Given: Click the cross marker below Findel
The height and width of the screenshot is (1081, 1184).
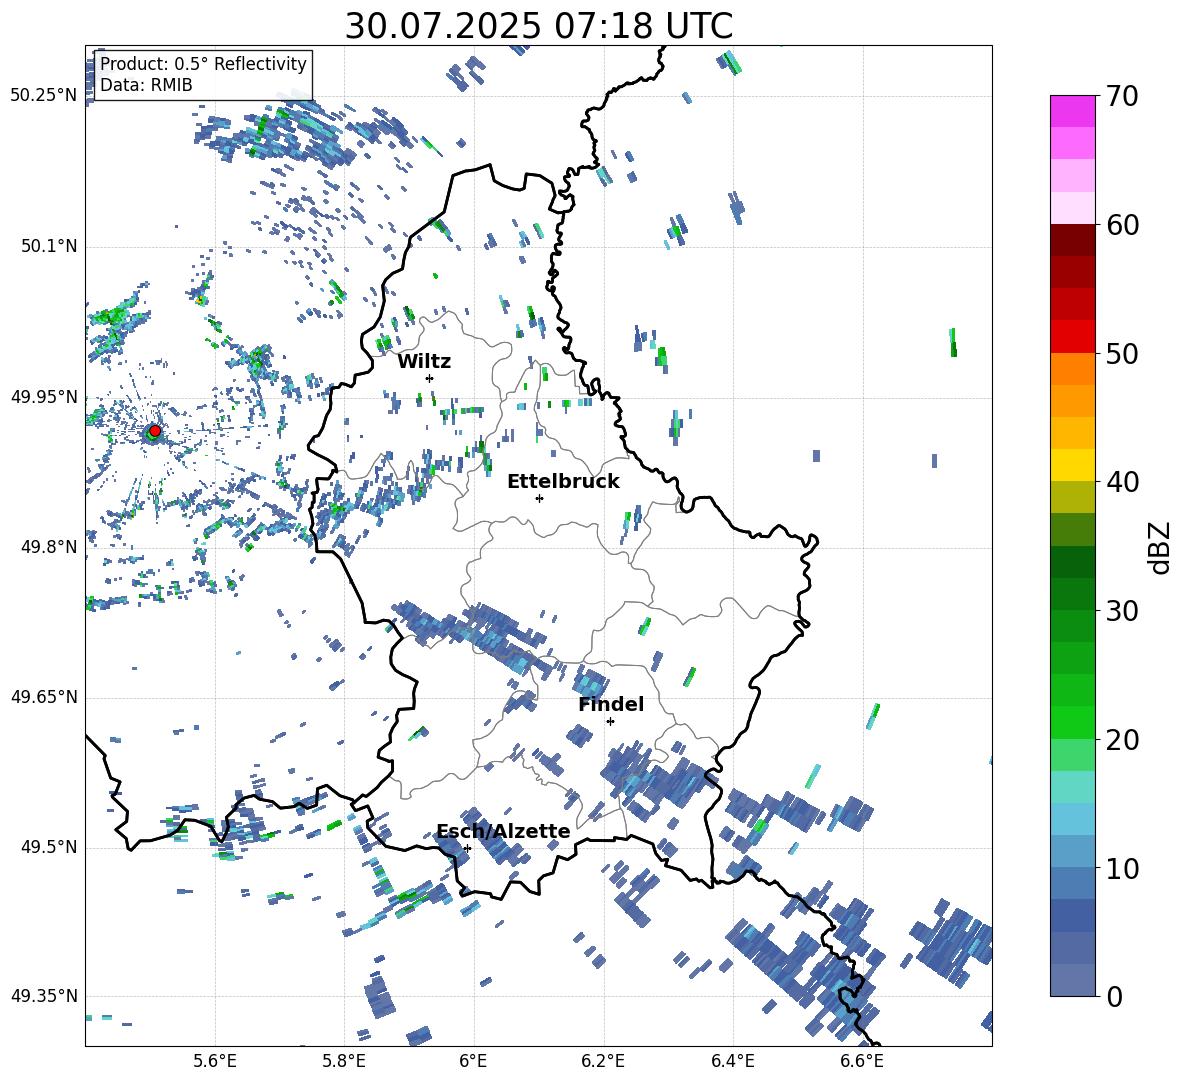Looking at the screenshot, I should coord(610,722).
